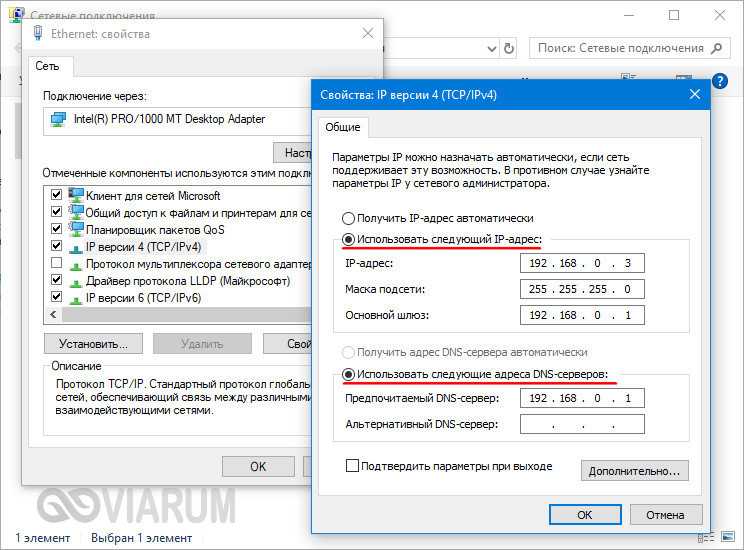
Task: Switch to details view in status bar
Action: click(x=706, y=537)
